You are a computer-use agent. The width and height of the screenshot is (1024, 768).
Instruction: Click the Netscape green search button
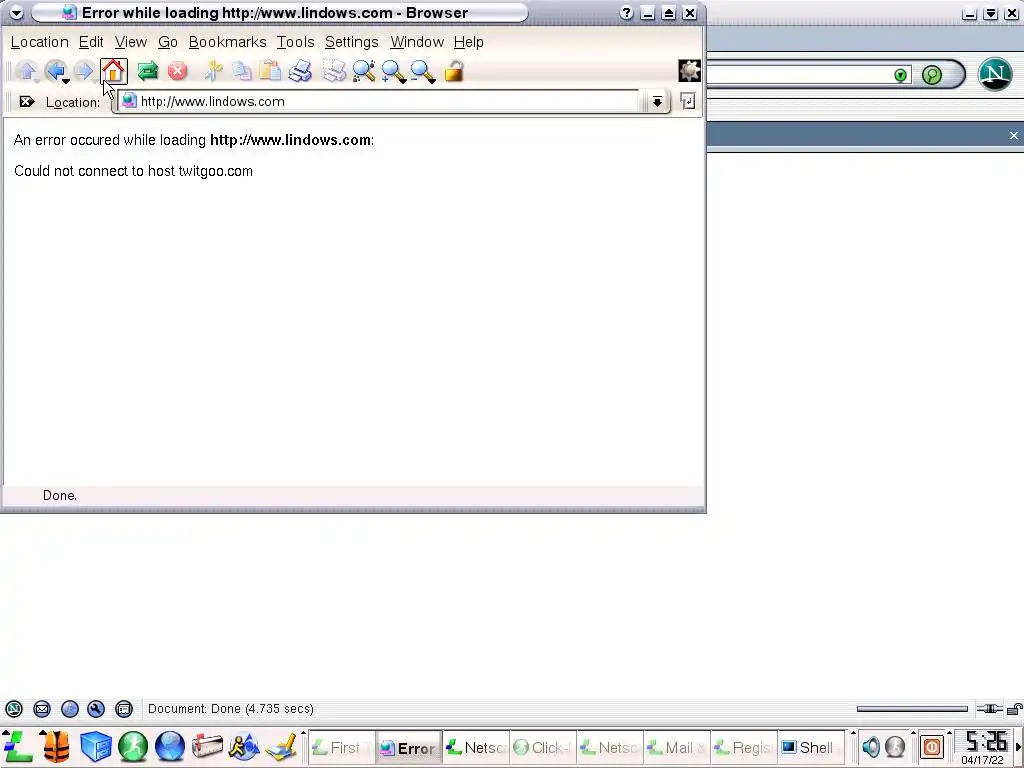coord(932,75)
